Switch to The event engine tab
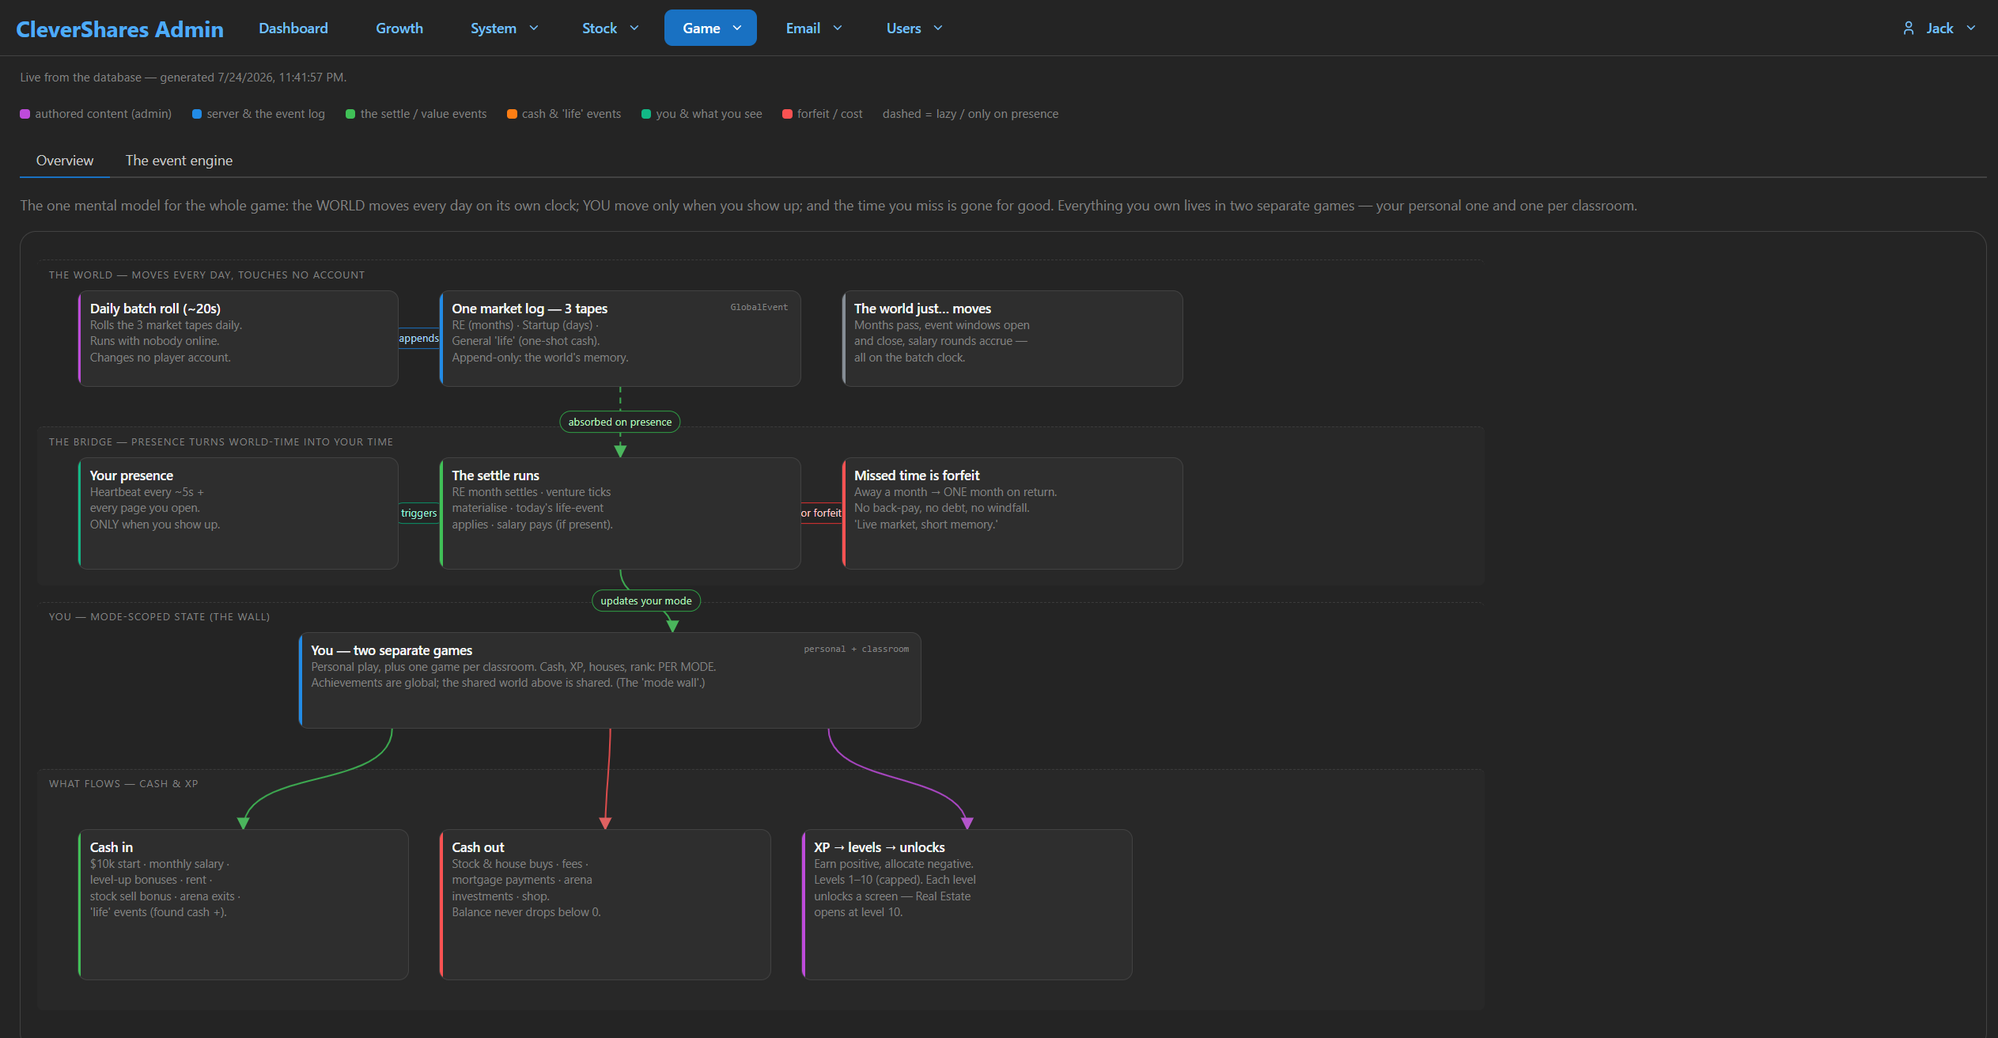 (x=179, y=160)
